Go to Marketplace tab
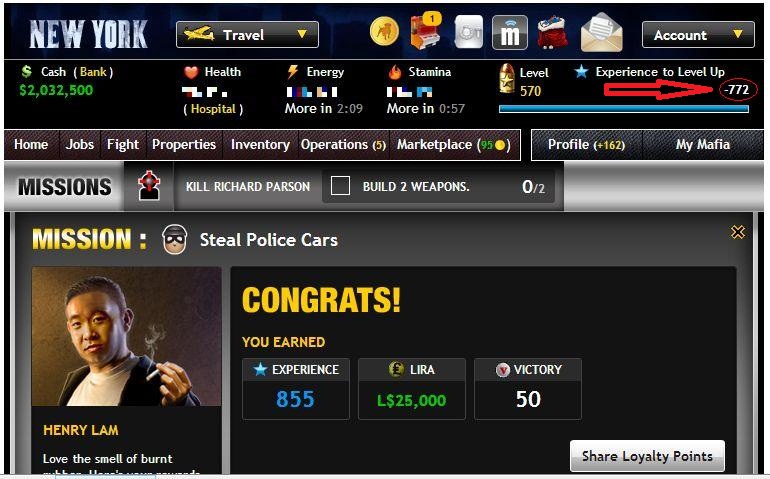Image resolution: width=770 pixels, height=479 pixels. tap(454, 144)
